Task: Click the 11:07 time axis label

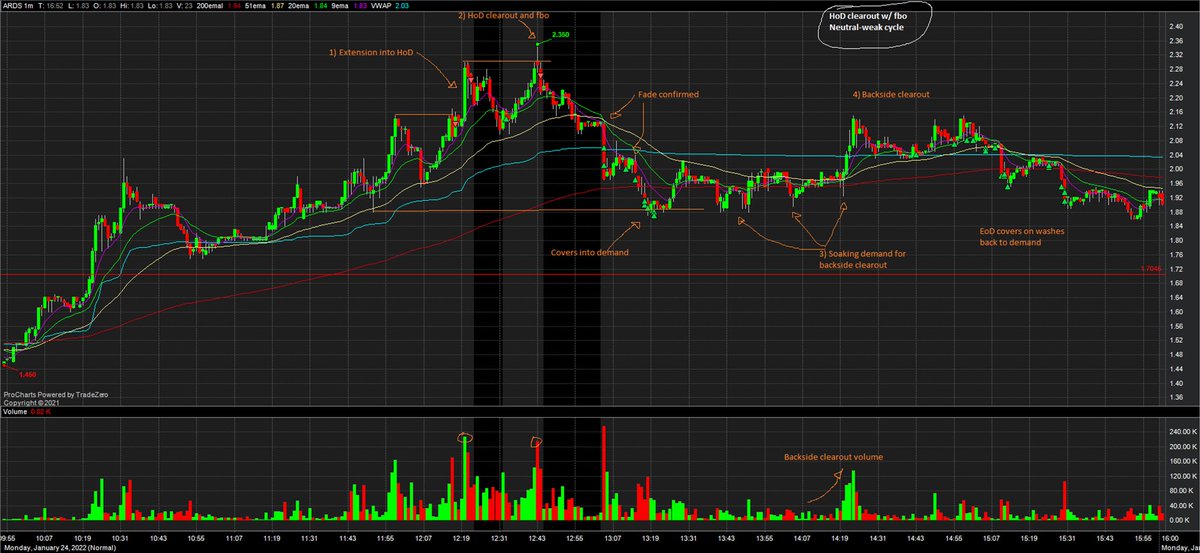Action: point(235,537)
